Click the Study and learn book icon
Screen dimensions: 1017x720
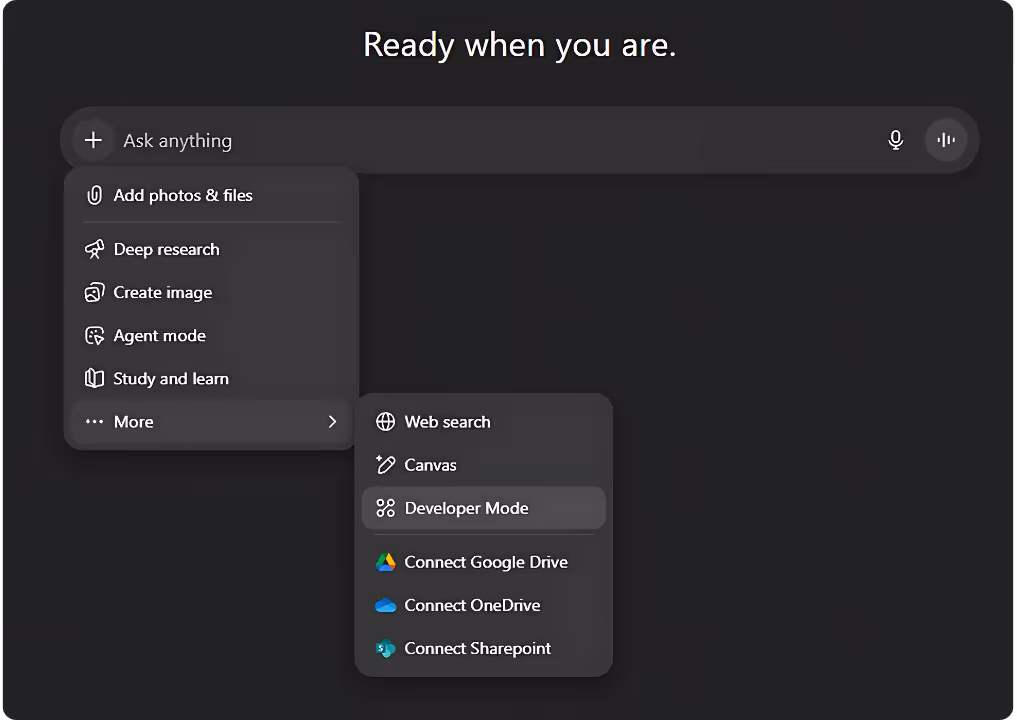(93, 378)
